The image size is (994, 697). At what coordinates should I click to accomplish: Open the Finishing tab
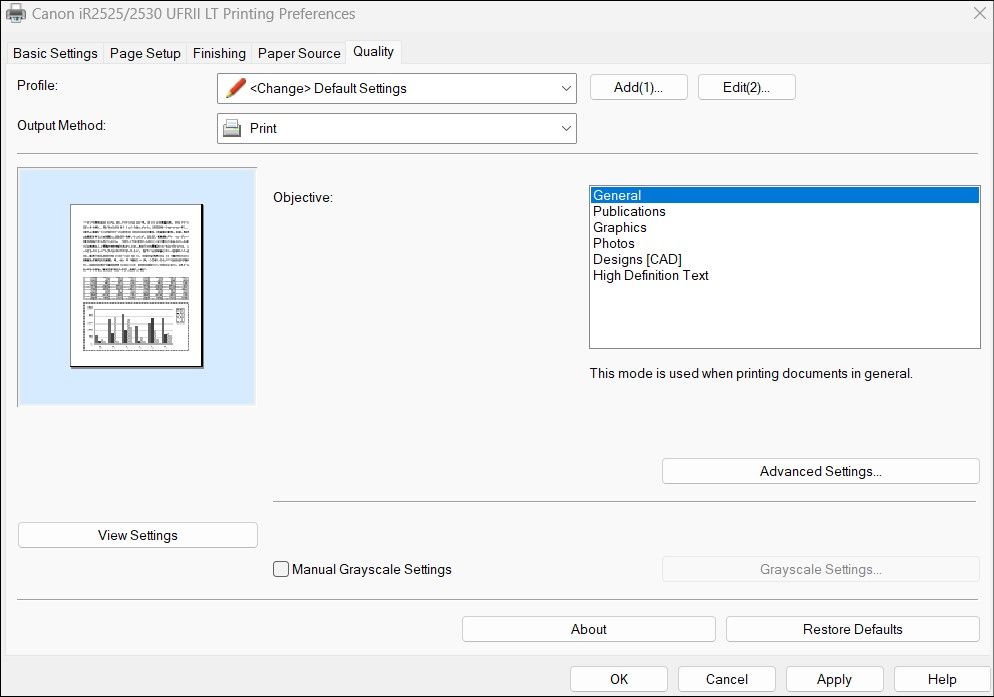coord(218,53)
